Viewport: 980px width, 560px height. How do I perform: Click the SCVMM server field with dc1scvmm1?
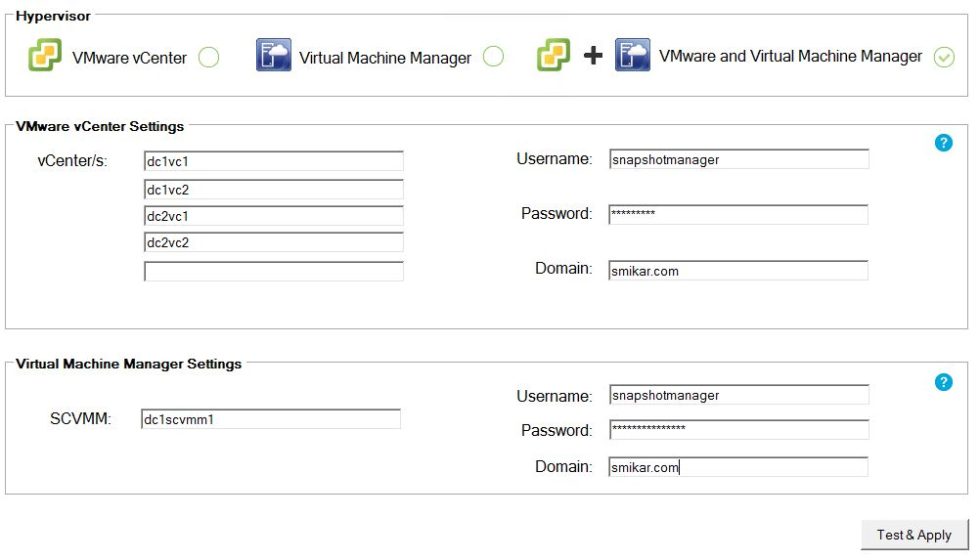click(x=270, y=419)
